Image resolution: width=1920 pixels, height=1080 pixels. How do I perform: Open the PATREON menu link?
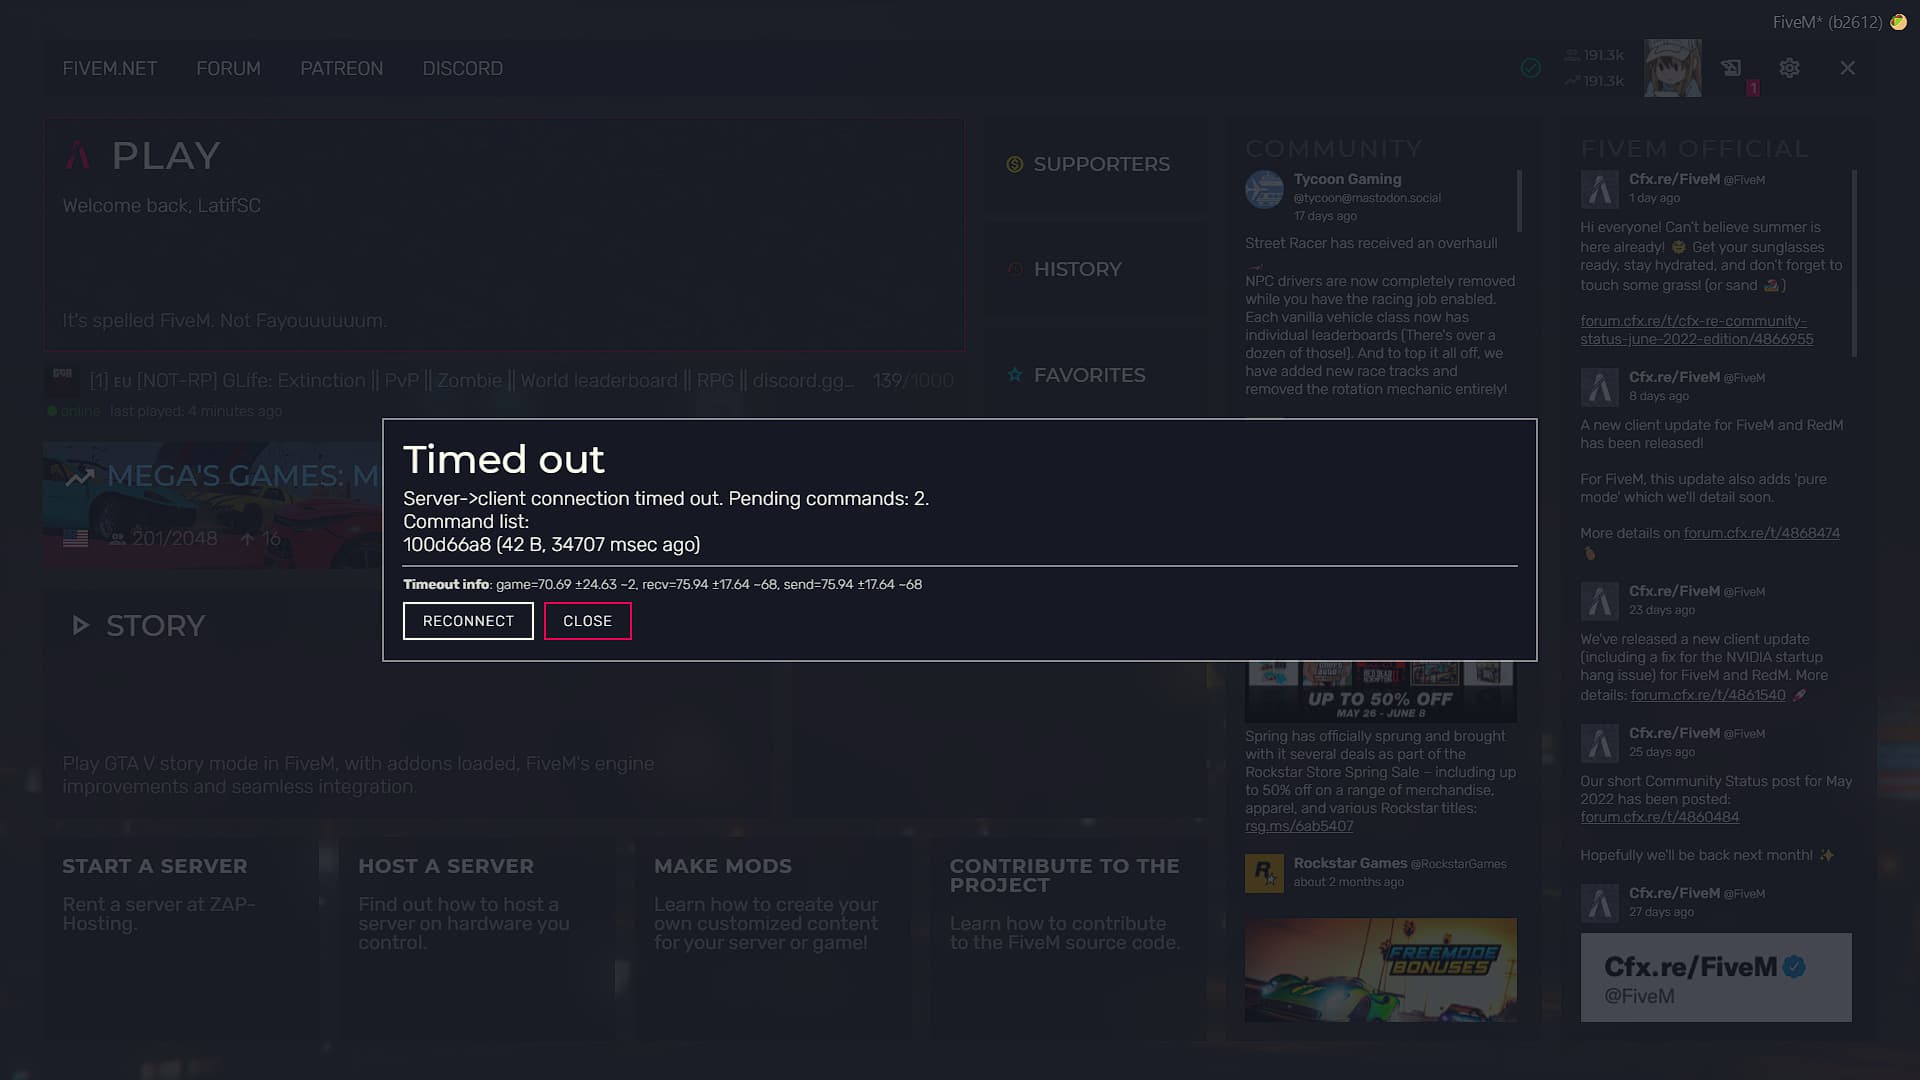tap(341, 68)
